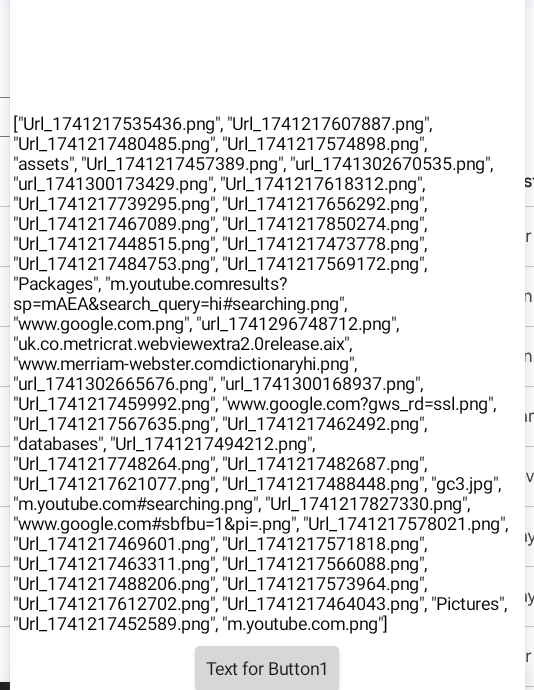This screenshot has width=534, height=690.
Task: Select the 'assets' entry in the list
Action: click(44, 164)
